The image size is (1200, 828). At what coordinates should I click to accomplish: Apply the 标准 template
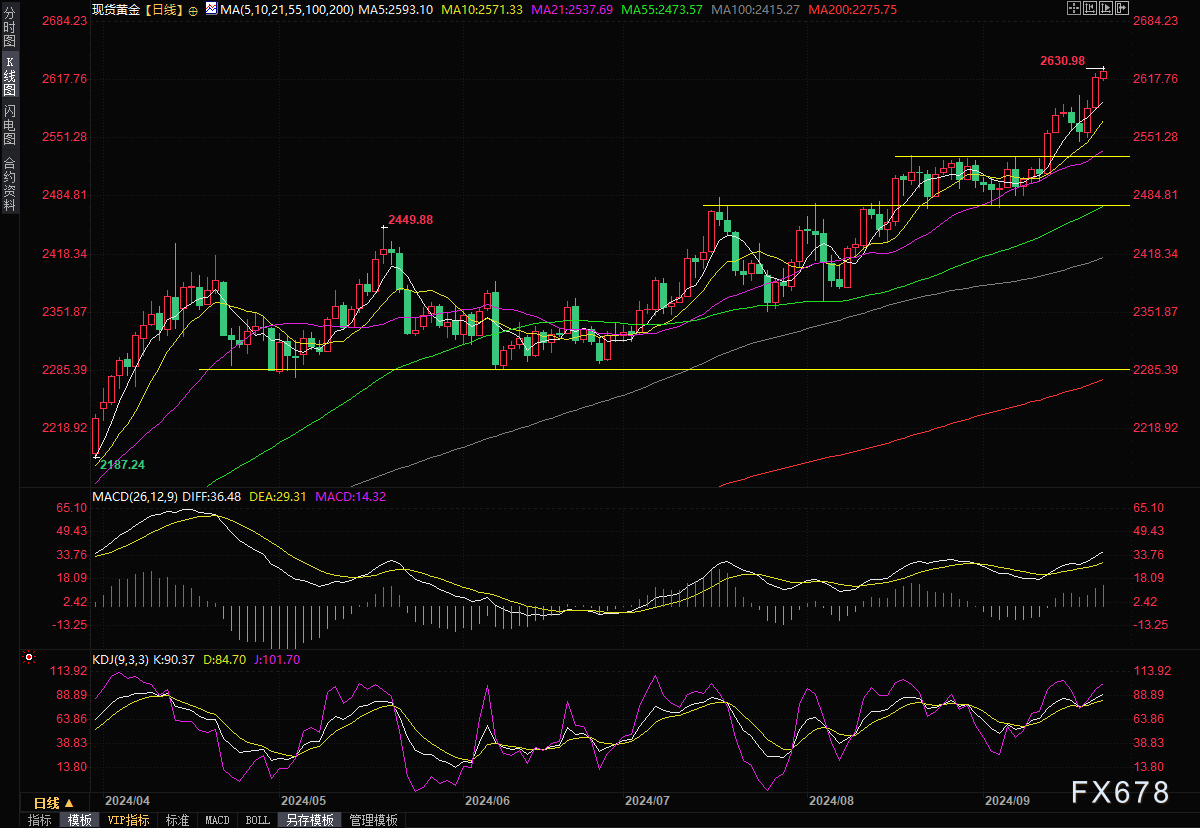tap(177, 820)
